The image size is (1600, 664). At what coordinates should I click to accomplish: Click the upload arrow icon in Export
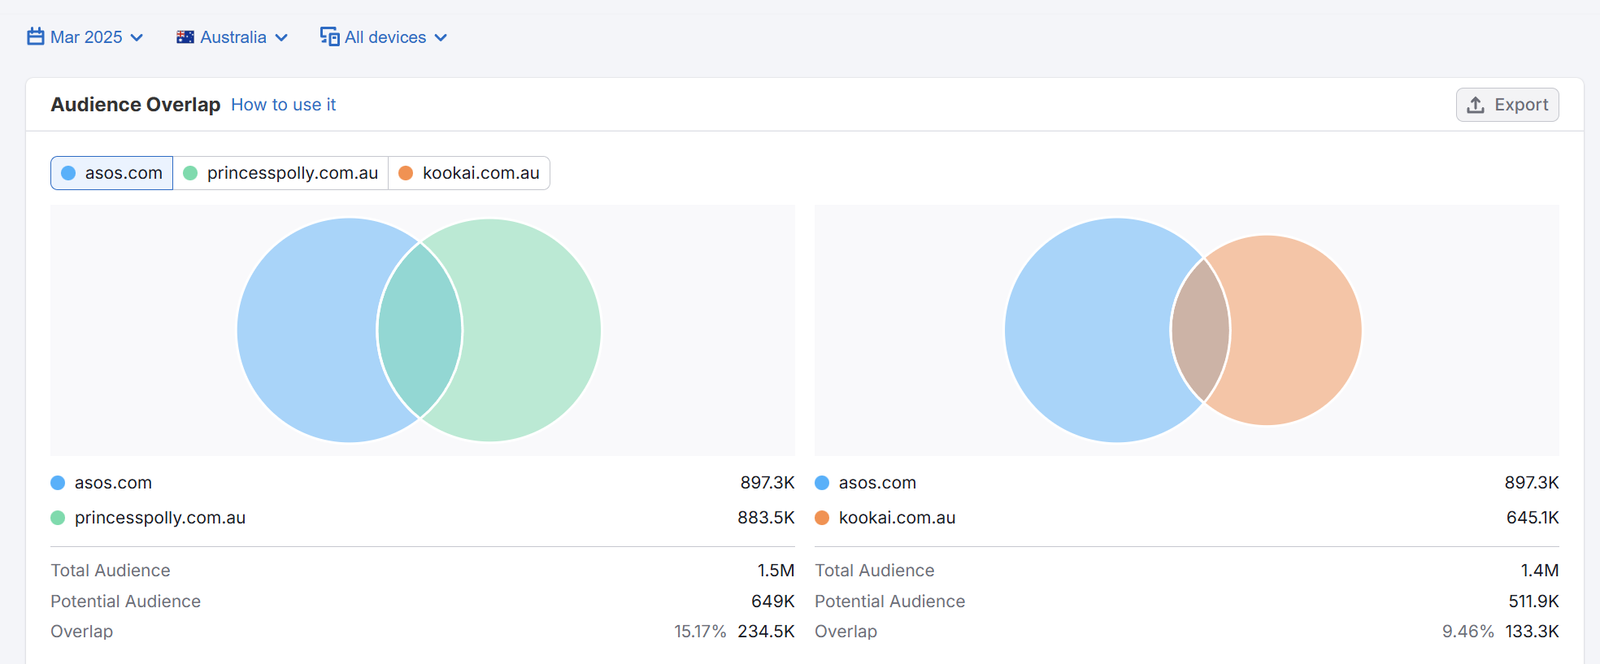1476,105
